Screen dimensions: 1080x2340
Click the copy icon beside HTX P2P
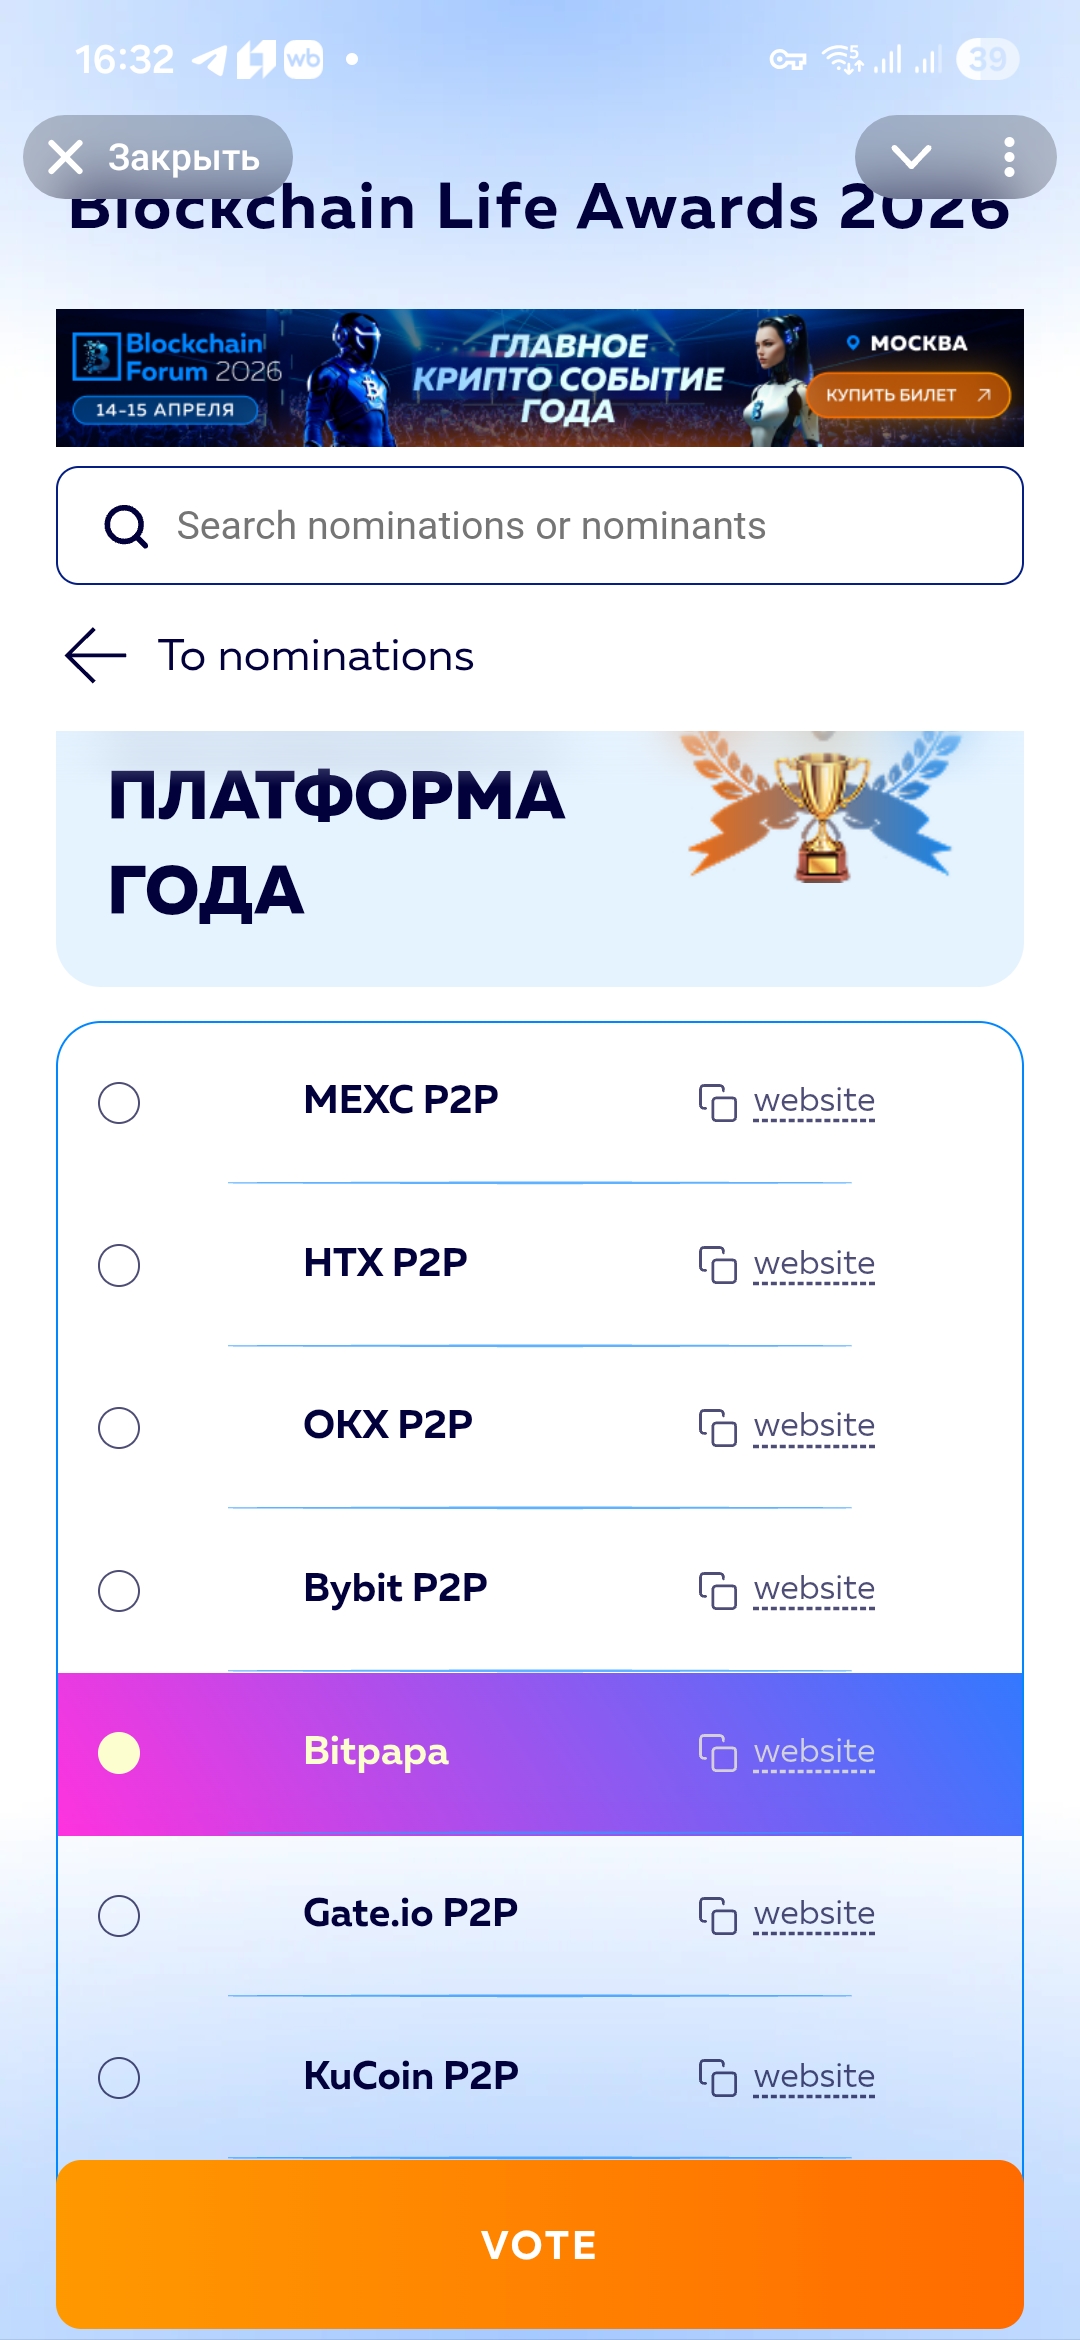717,1265
